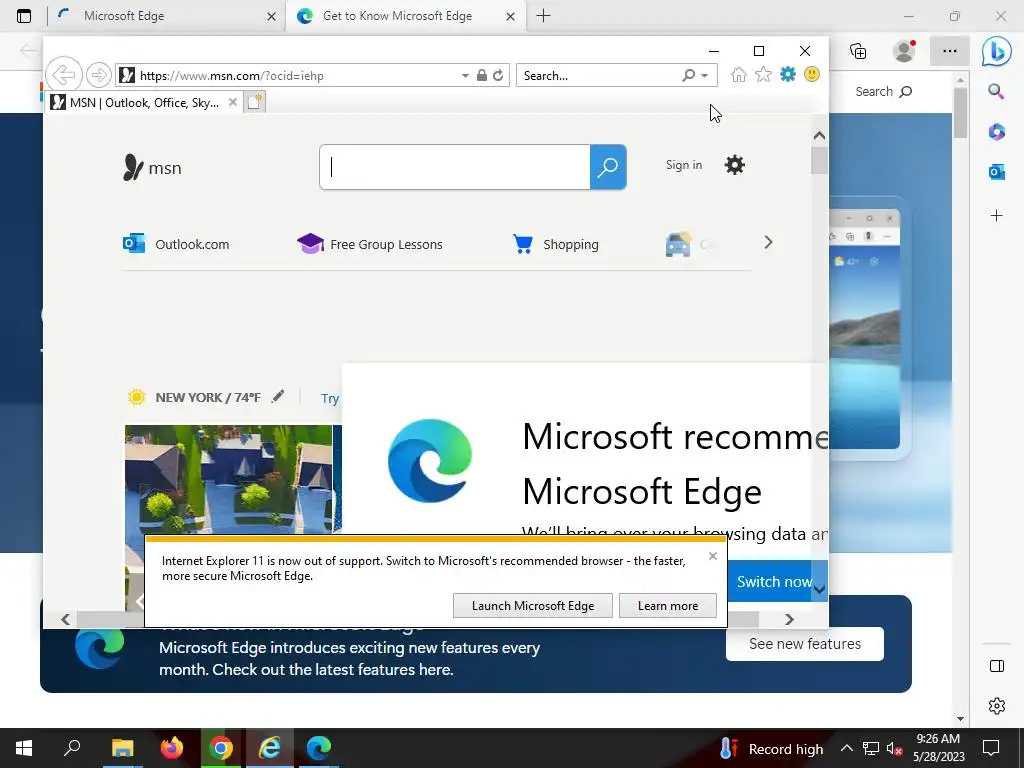Click the Learn more button
Viewport: 1024px width, 768px height.
tap(667, 605)
